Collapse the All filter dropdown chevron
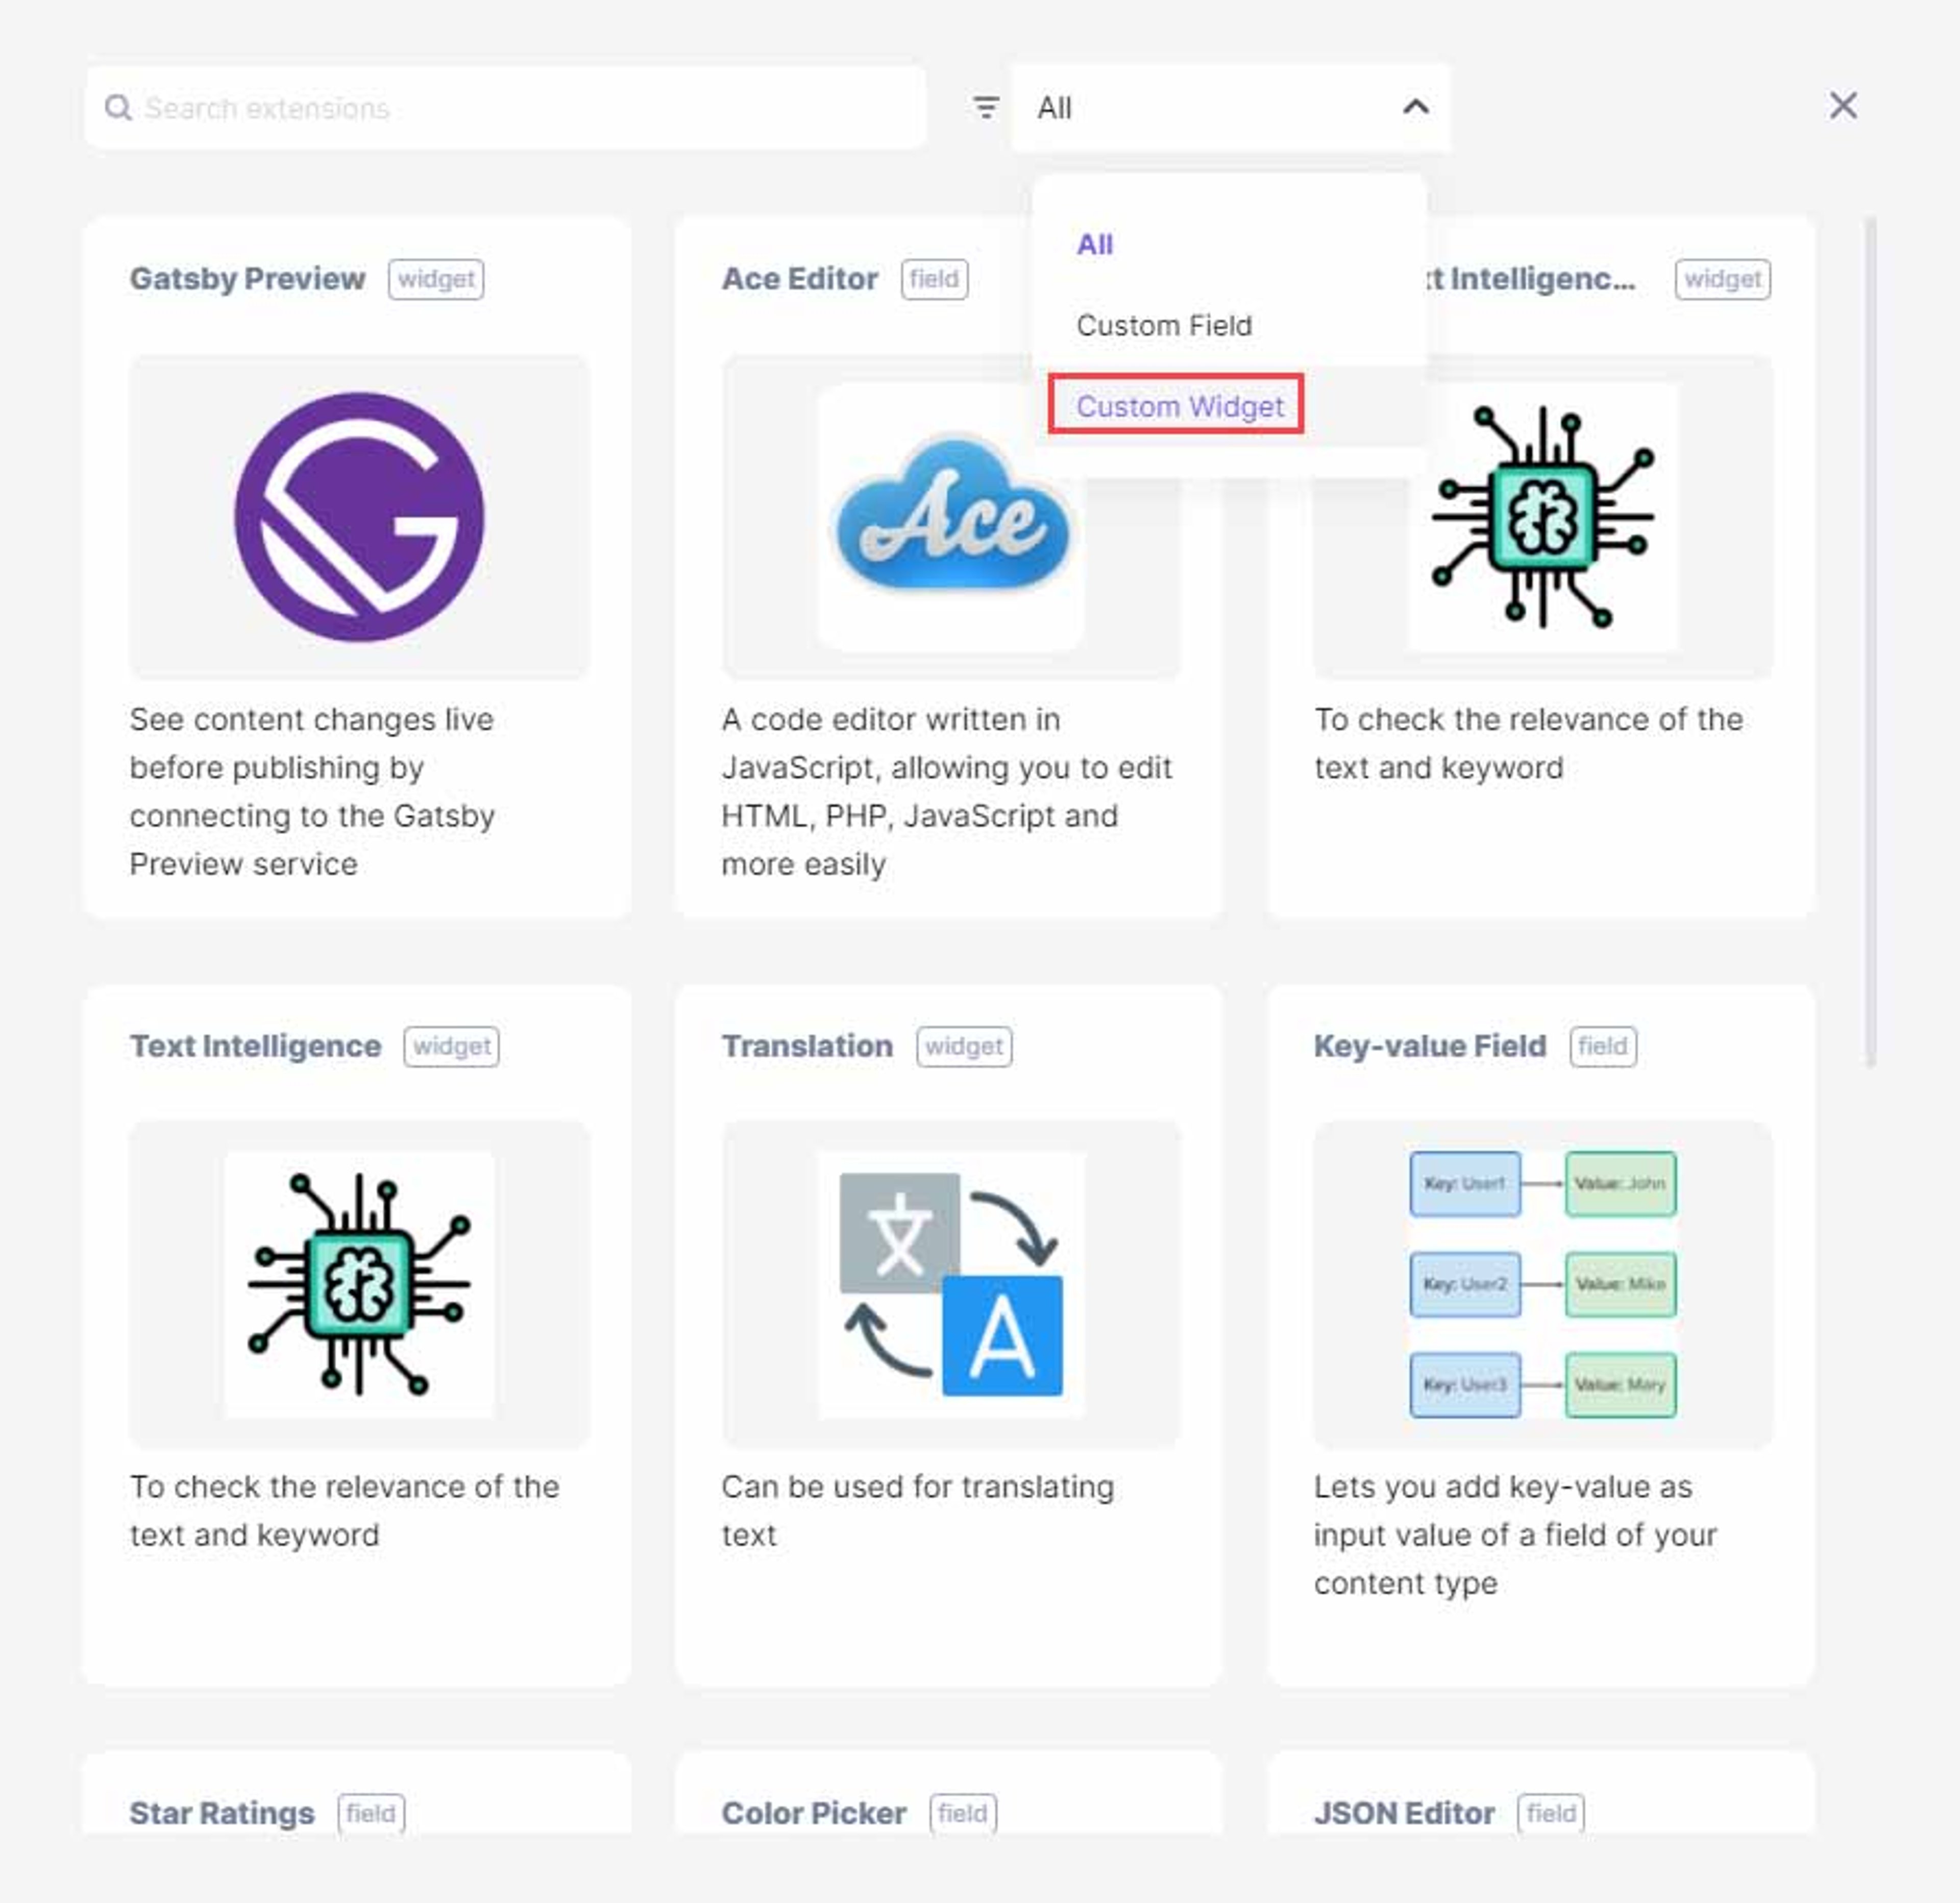1960x1903 pixels. (1416, 107)
